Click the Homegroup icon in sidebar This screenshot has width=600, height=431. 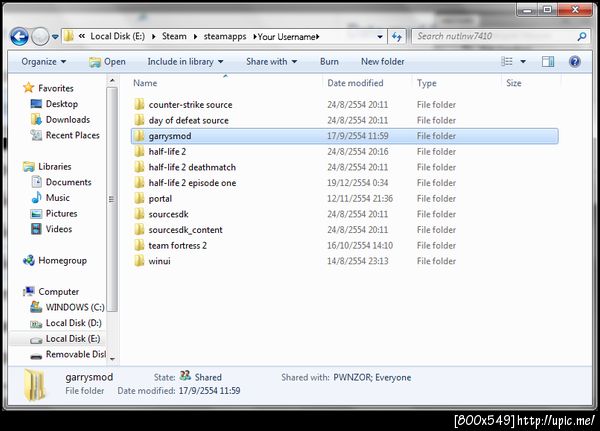point(29,261)
